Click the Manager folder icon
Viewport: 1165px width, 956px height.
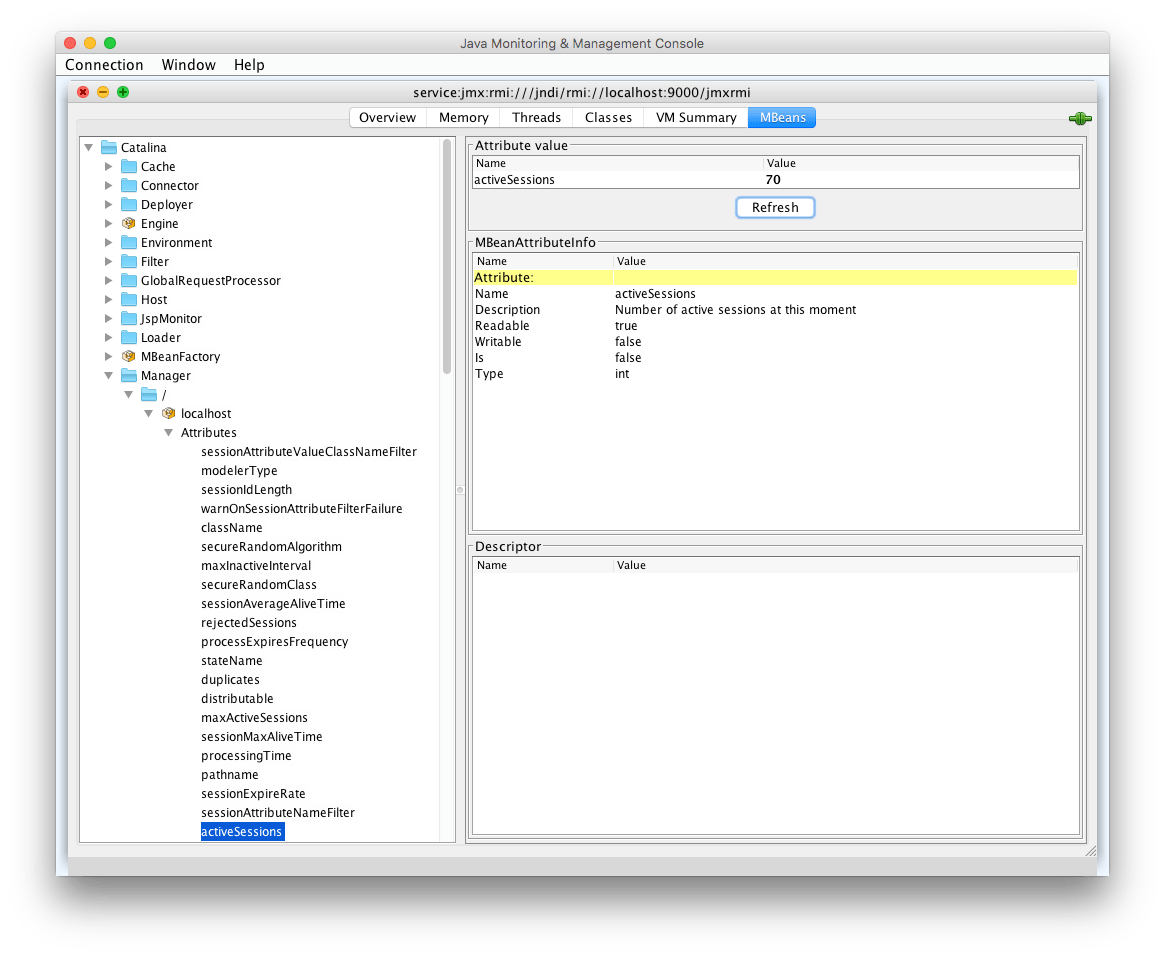click(x=129, y=375)
